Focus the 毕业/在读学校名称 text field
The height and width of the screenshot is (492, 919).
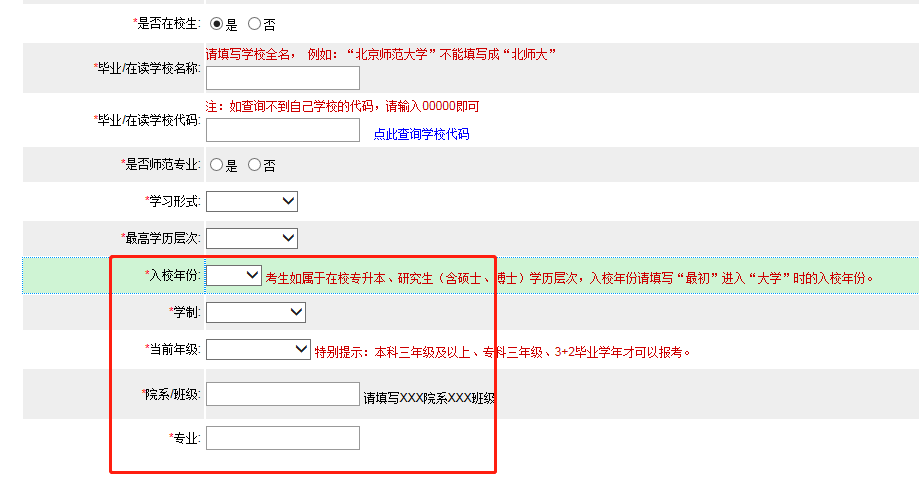283,78
